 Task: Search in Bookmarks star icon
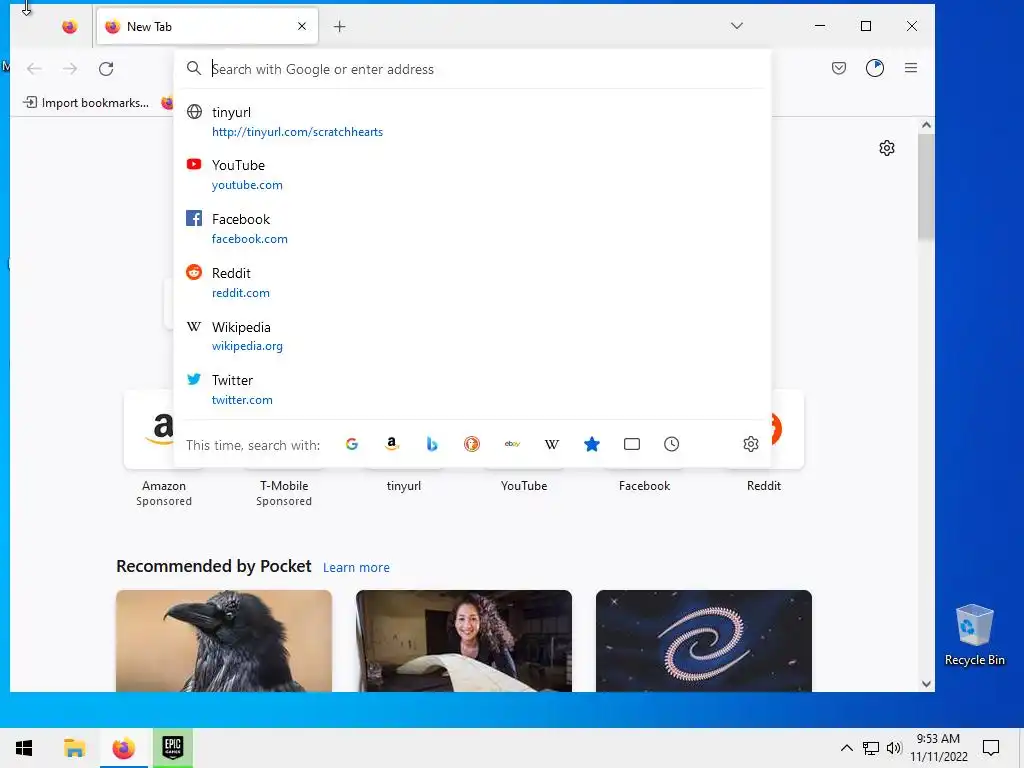point(592,444)
